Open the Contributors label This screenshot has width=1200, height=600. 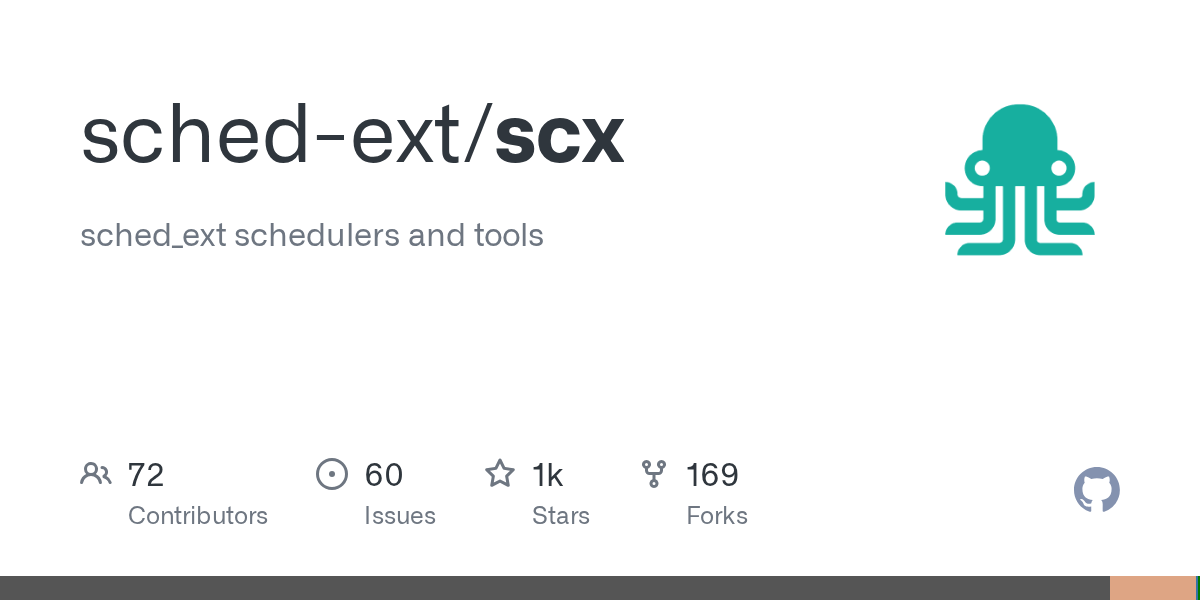click(198, 516)
